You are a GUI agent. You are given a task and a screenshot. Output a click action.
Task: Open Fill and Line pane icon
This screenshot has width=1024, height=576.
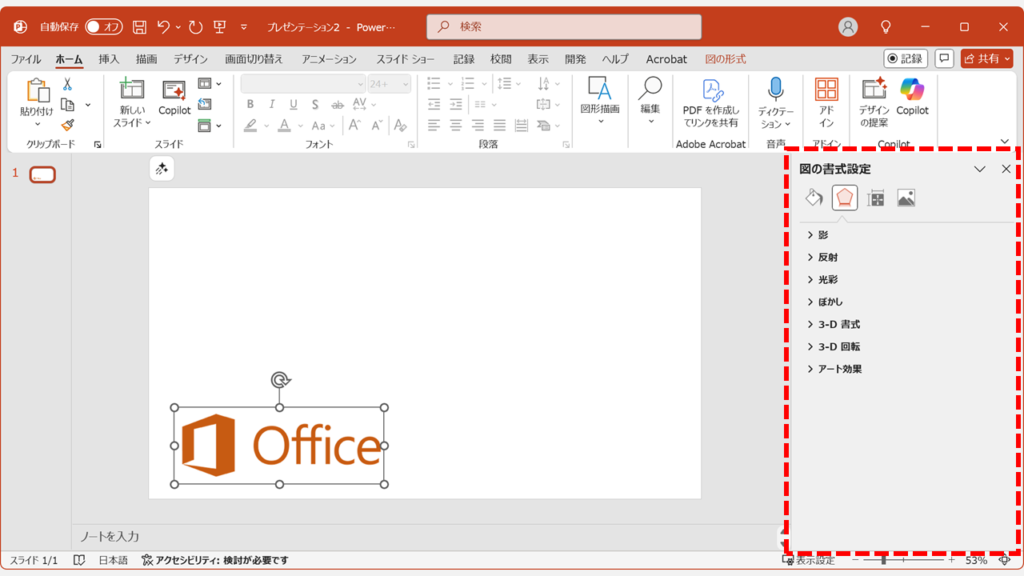(814, 197)
